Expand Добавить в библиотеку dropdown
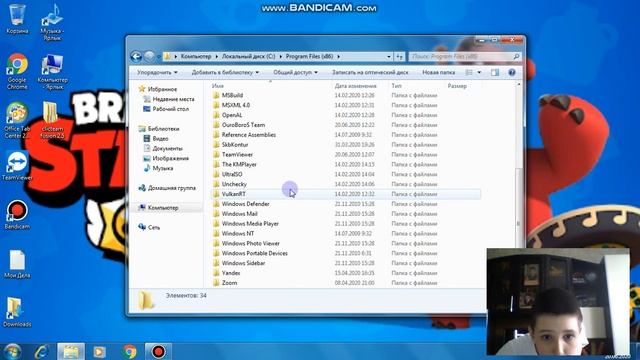The image size is (640, 360). [x=225, y=72]
